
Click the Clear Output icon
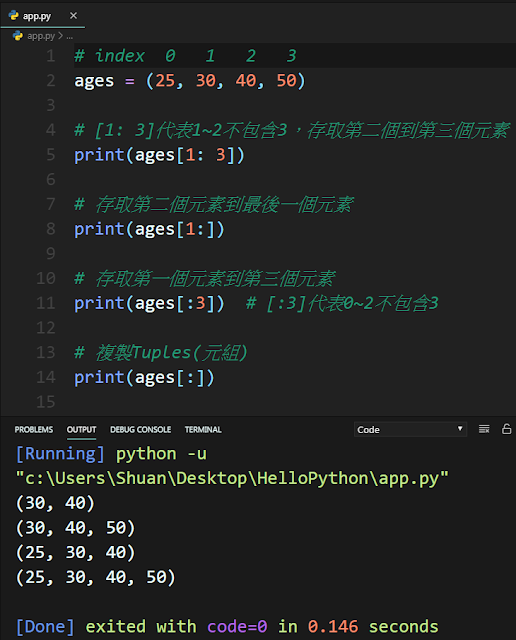(x=484, y=429)
